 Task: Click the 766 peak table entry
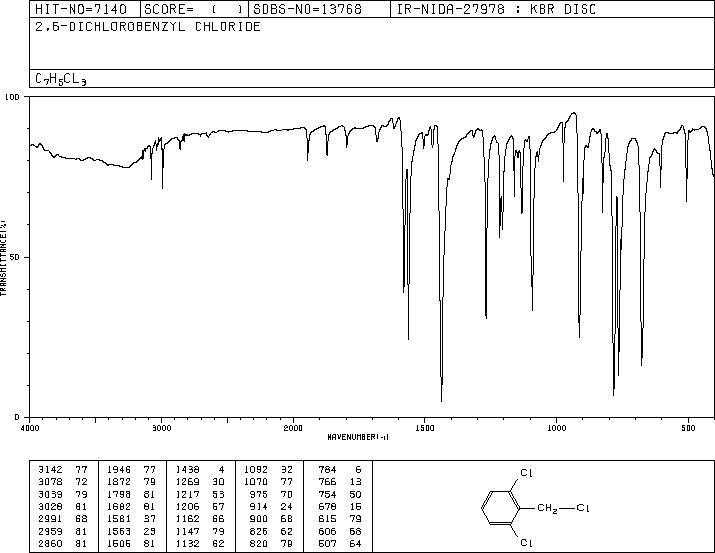340,481
